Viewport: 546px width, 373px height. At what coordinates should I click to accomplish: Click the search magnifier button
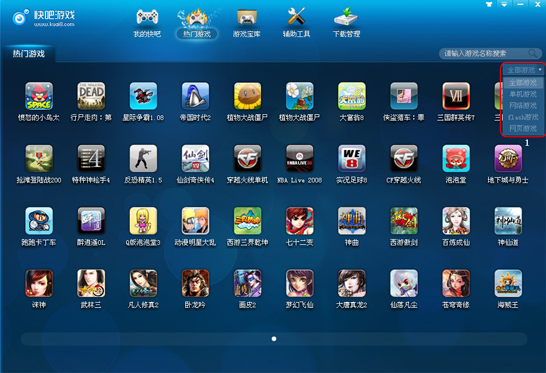[532, 53]
